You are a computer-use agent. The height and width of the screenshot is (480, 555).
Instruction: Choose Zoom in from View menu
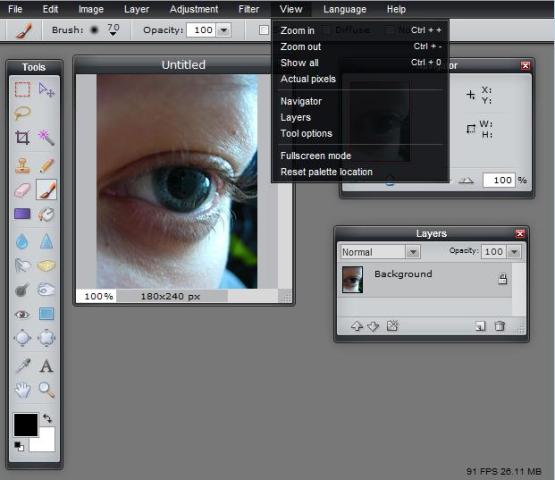pyautogui.click(x=360, y=30)
